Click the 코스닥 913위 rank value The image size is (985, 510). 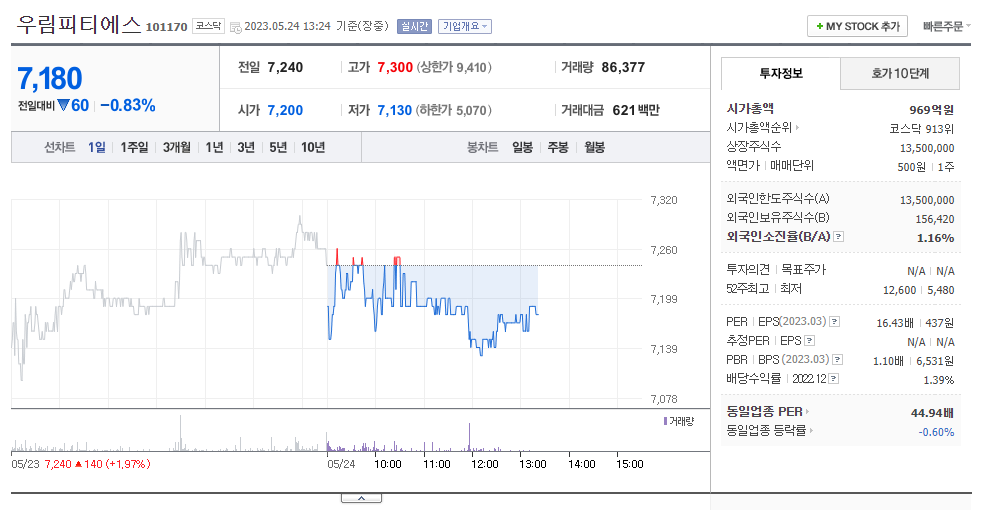click(x=922, y=129)
